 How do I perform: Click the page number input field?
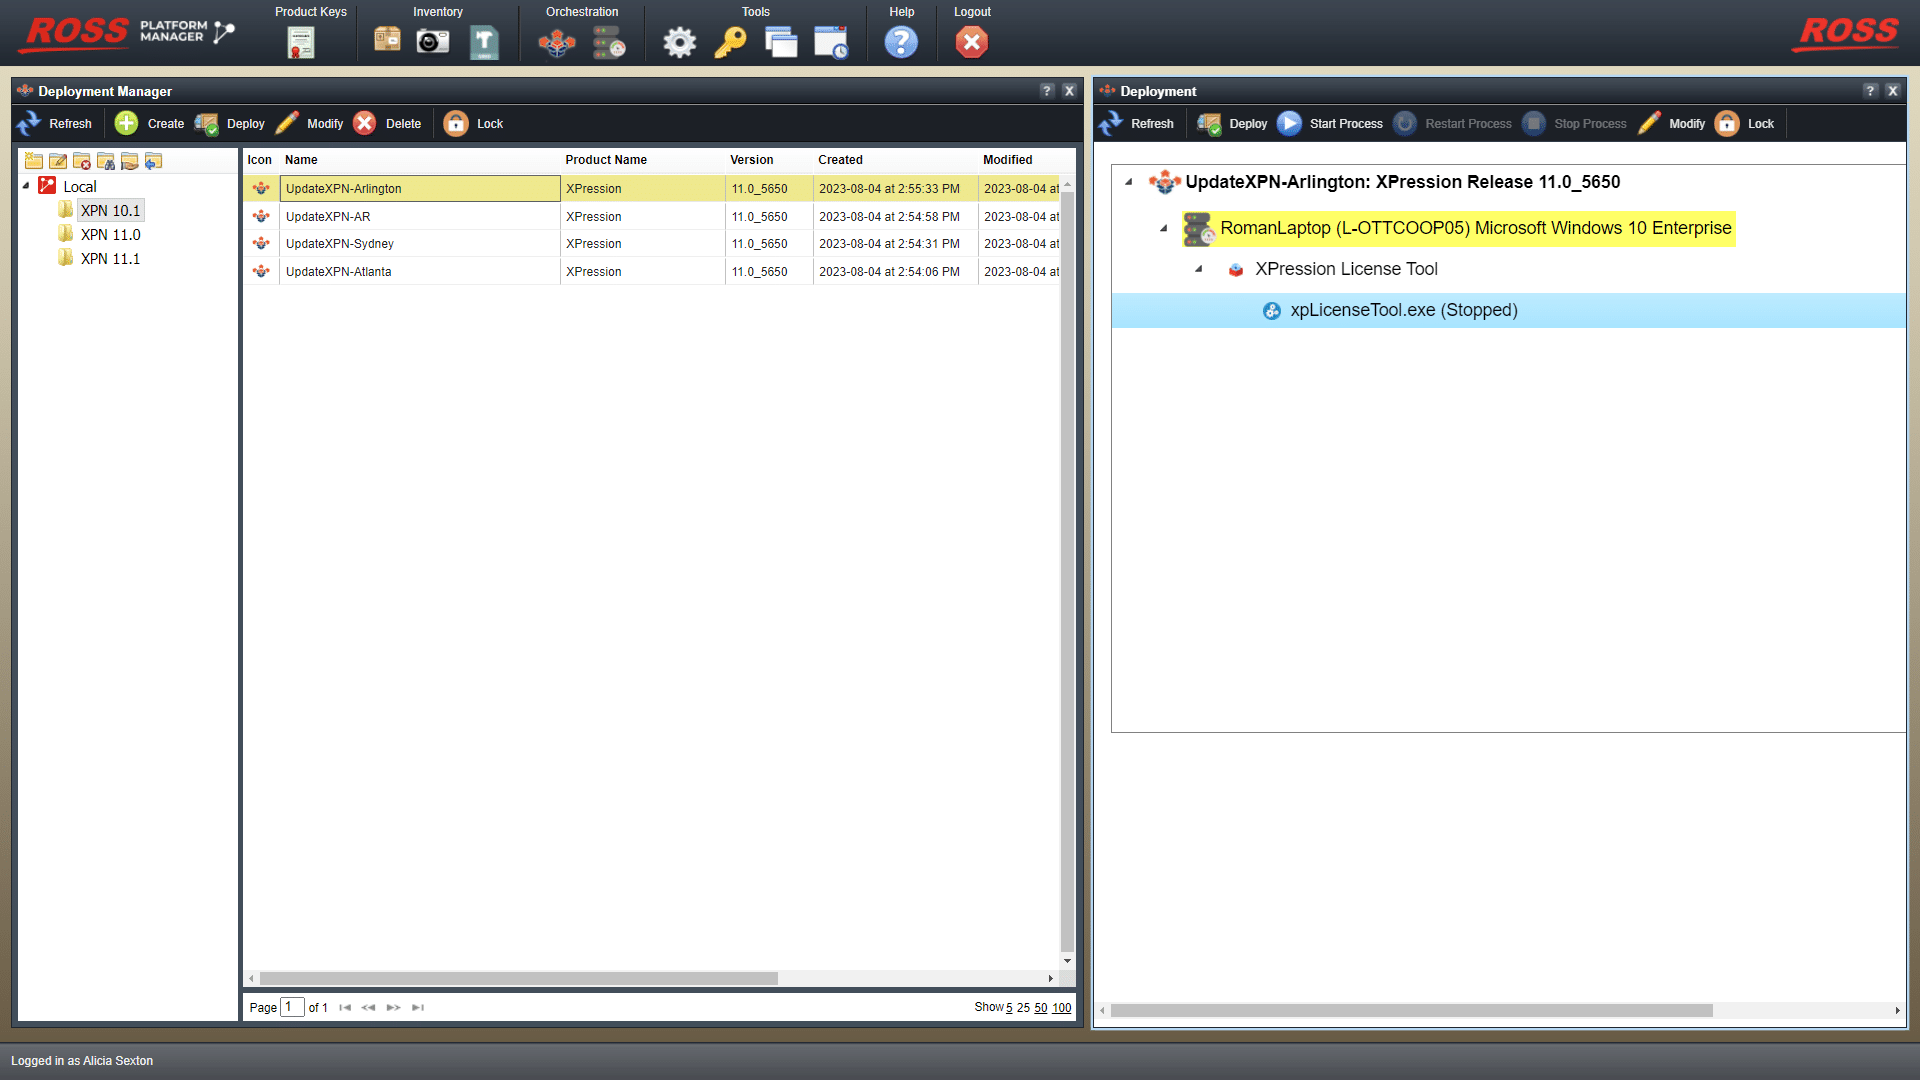pos(292,1007)
